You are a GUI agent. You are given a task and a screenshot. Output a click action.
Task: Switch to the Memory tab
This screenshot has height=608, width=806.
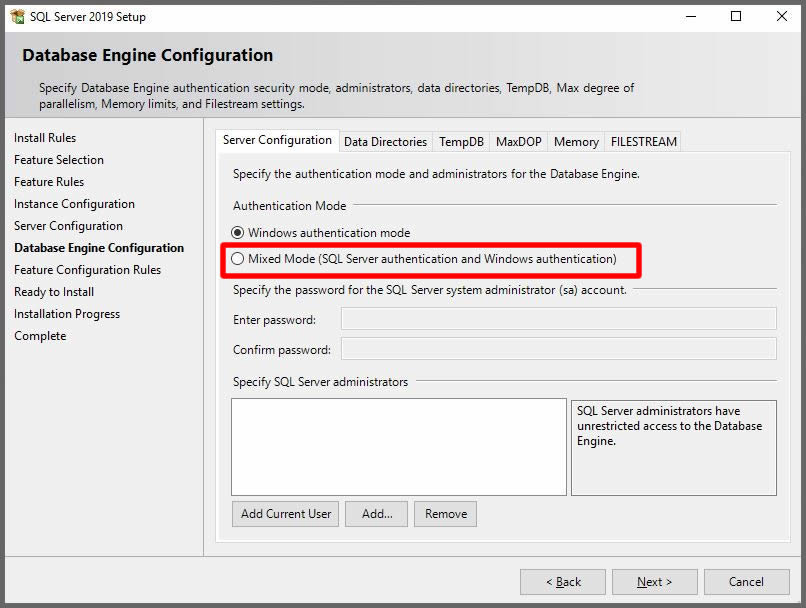tap(576, 142)
